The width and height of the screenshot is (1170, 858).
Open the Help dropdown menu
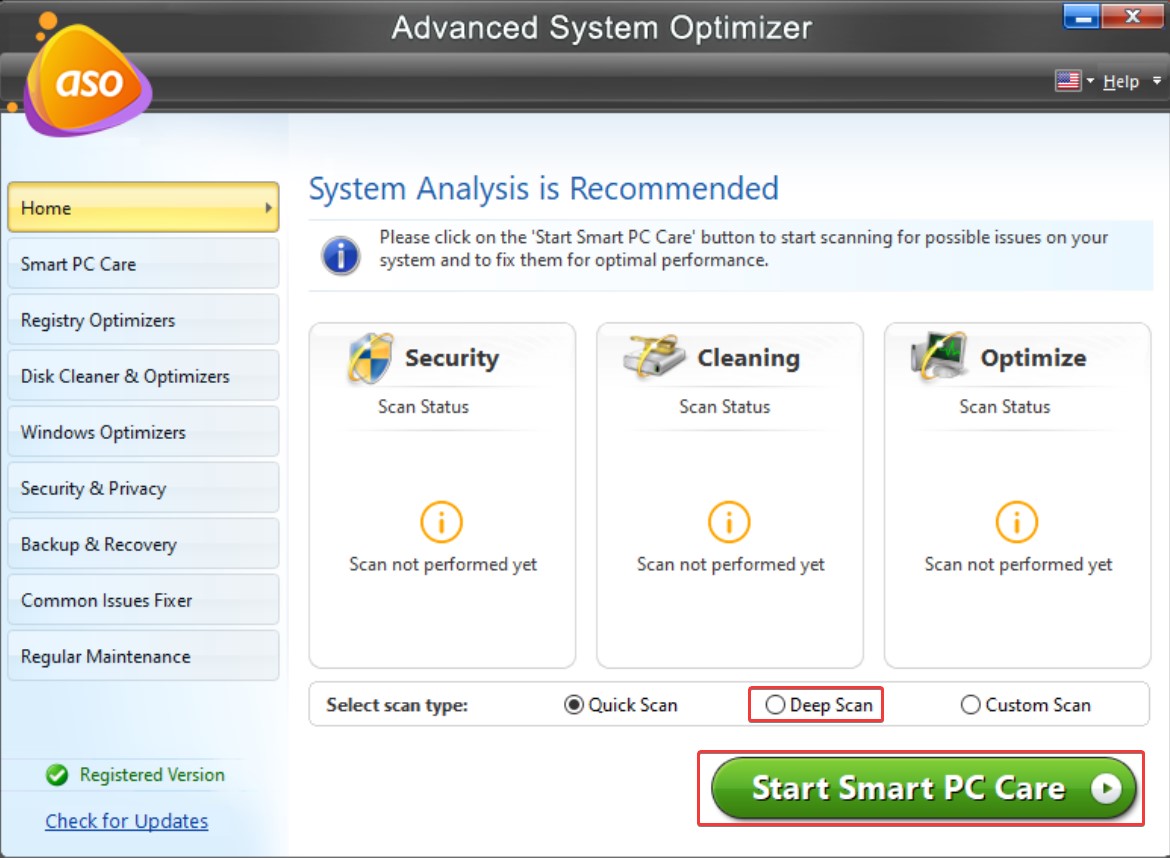pos(1122,81)
